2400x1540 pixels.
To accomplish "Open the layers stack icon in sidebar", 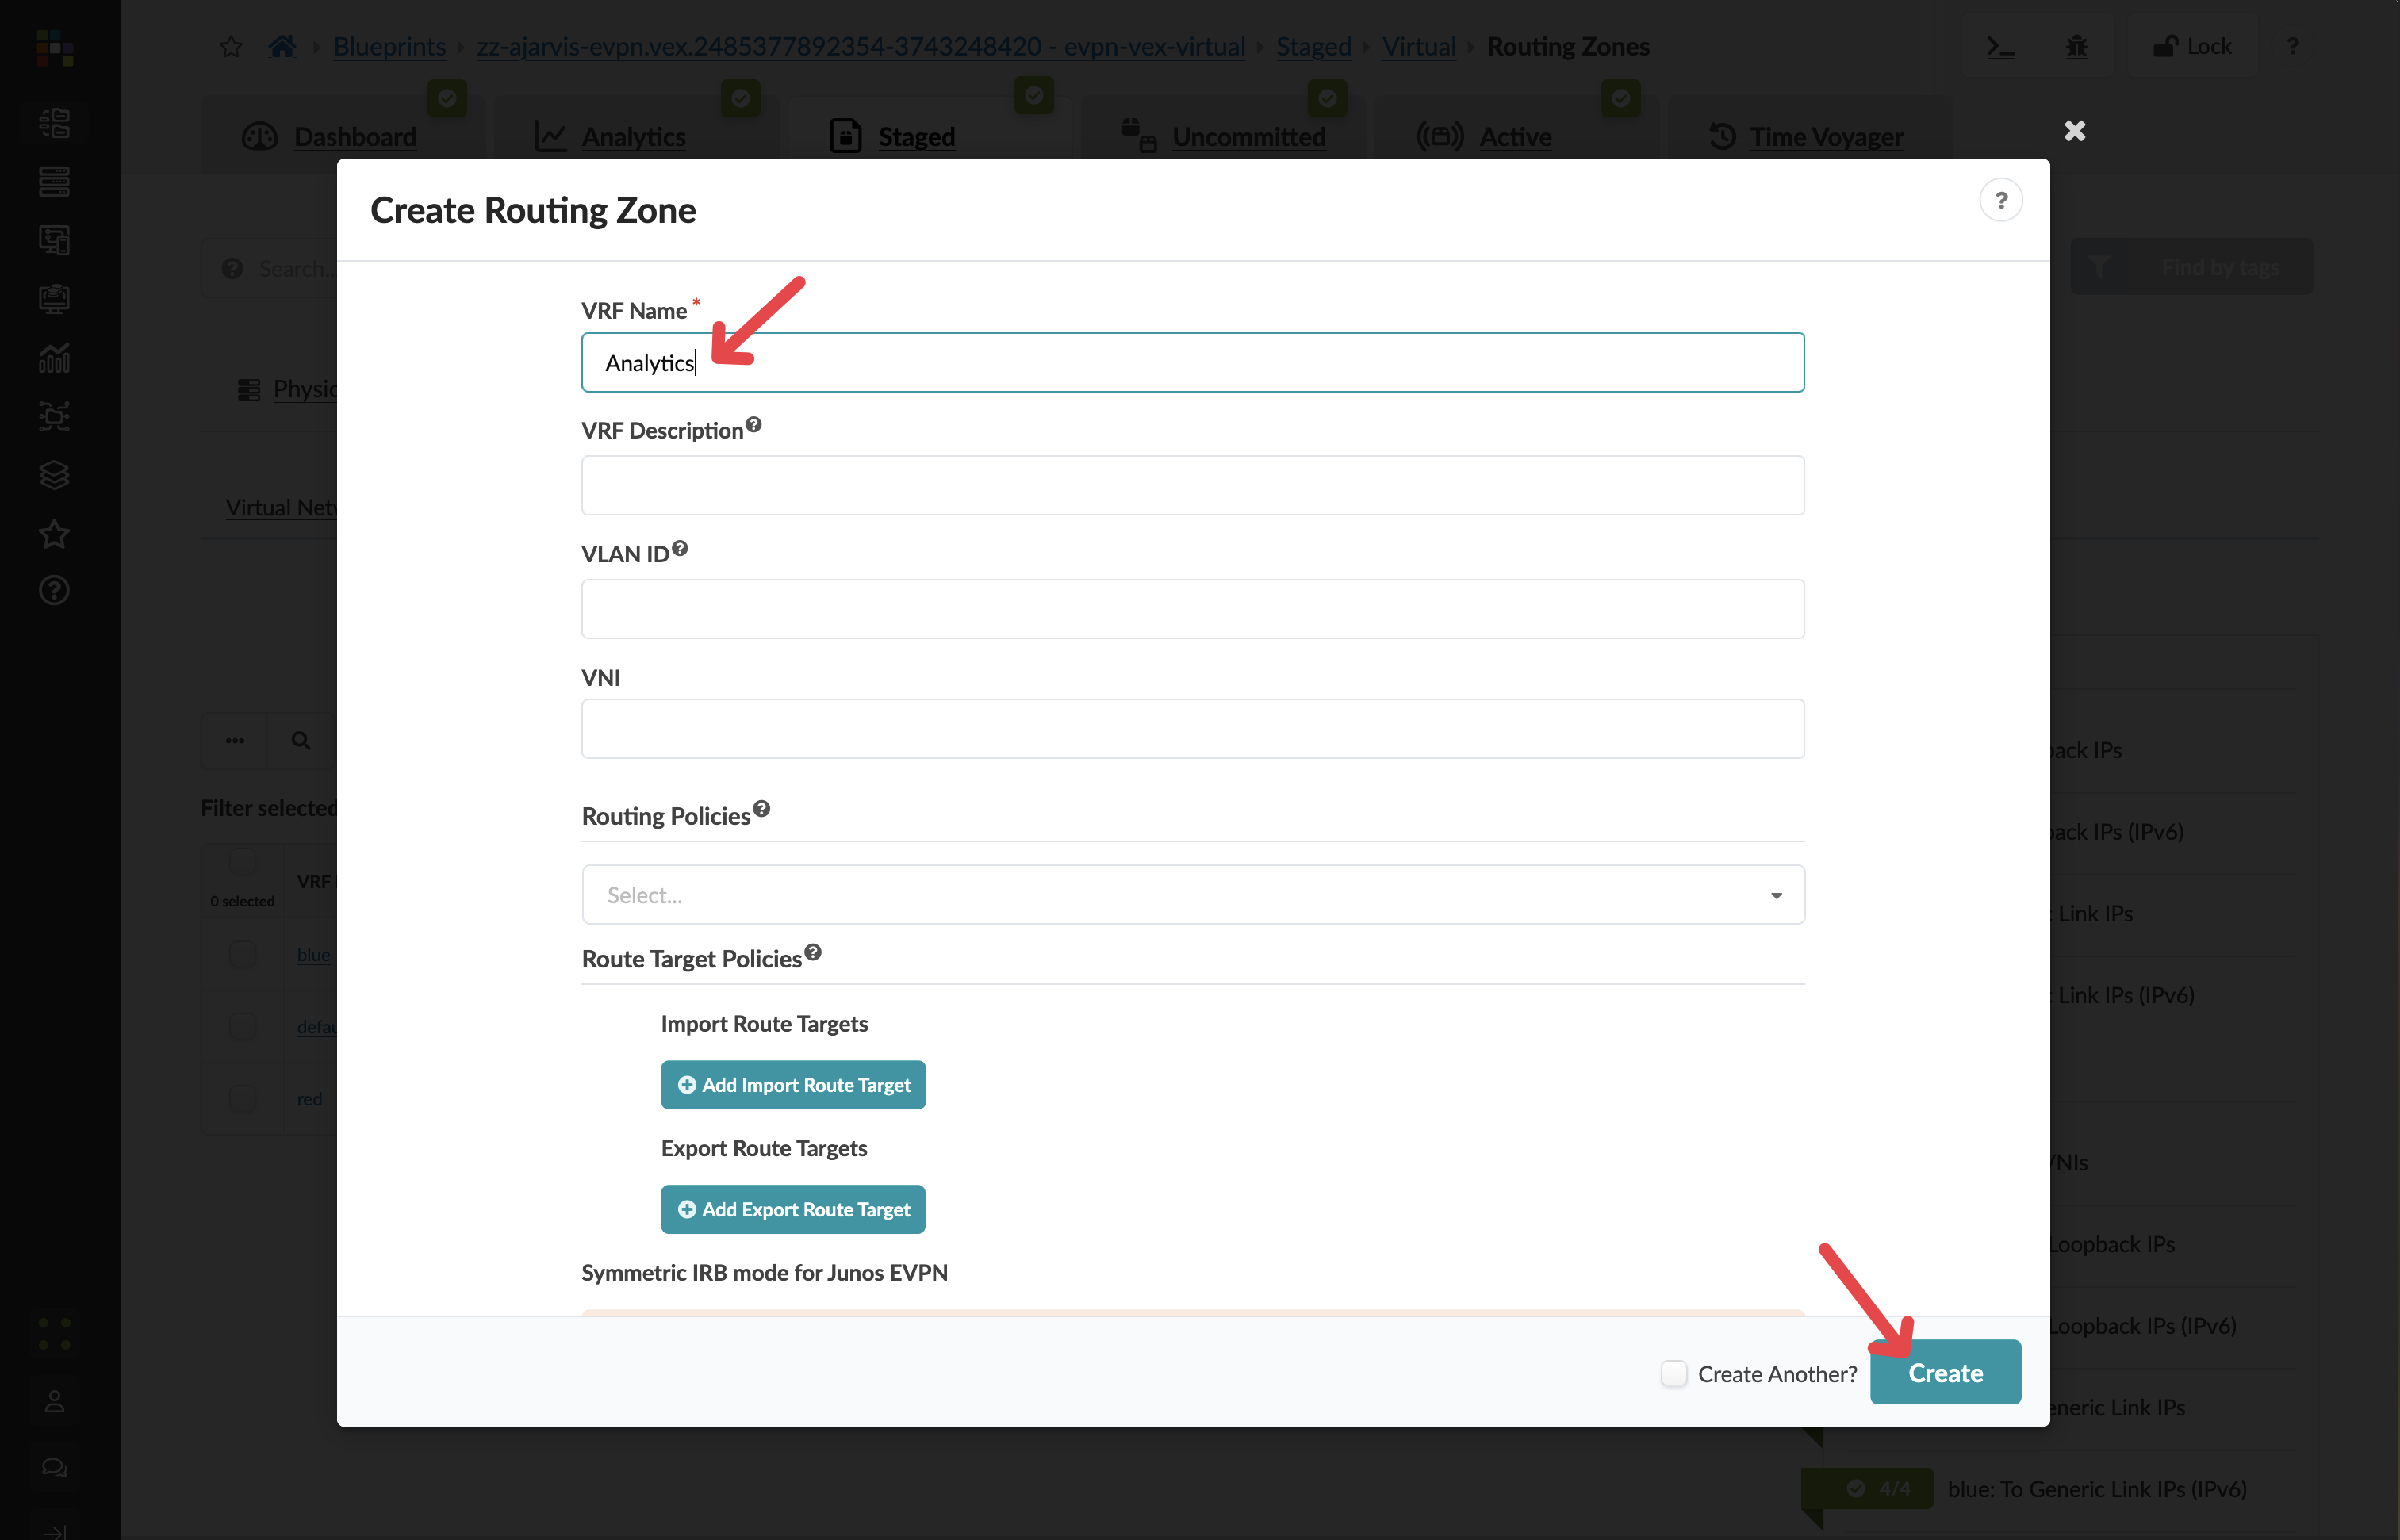I will pos(54,474).
